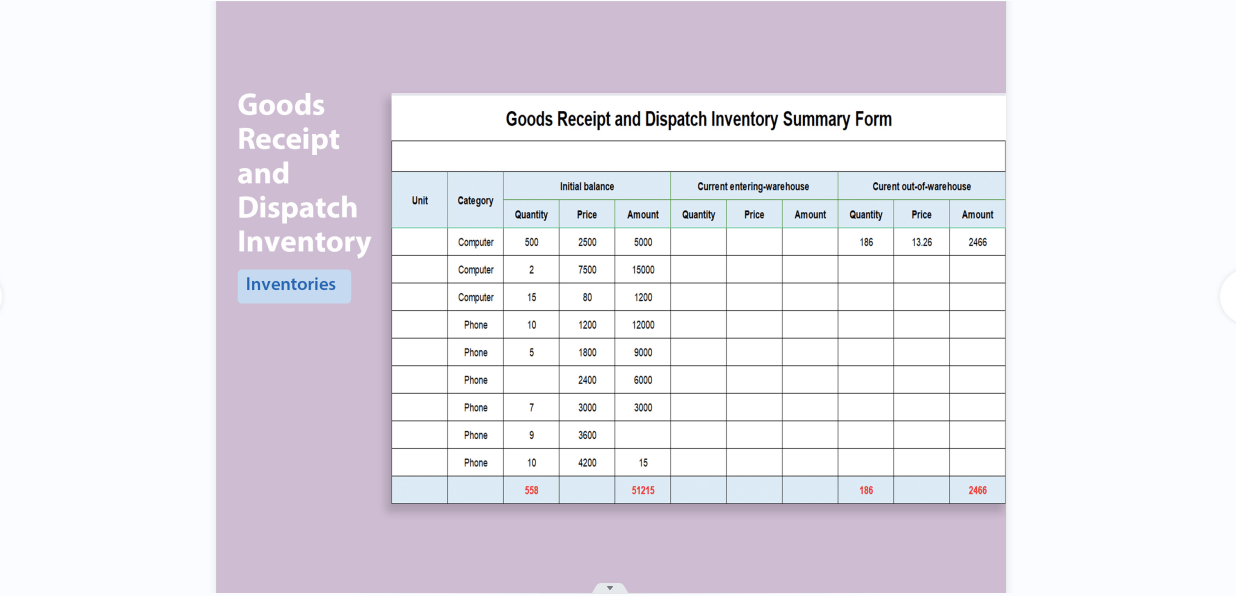Click the Unit column header
Screen dimensions: 1236x596
(x=419, y=200)
